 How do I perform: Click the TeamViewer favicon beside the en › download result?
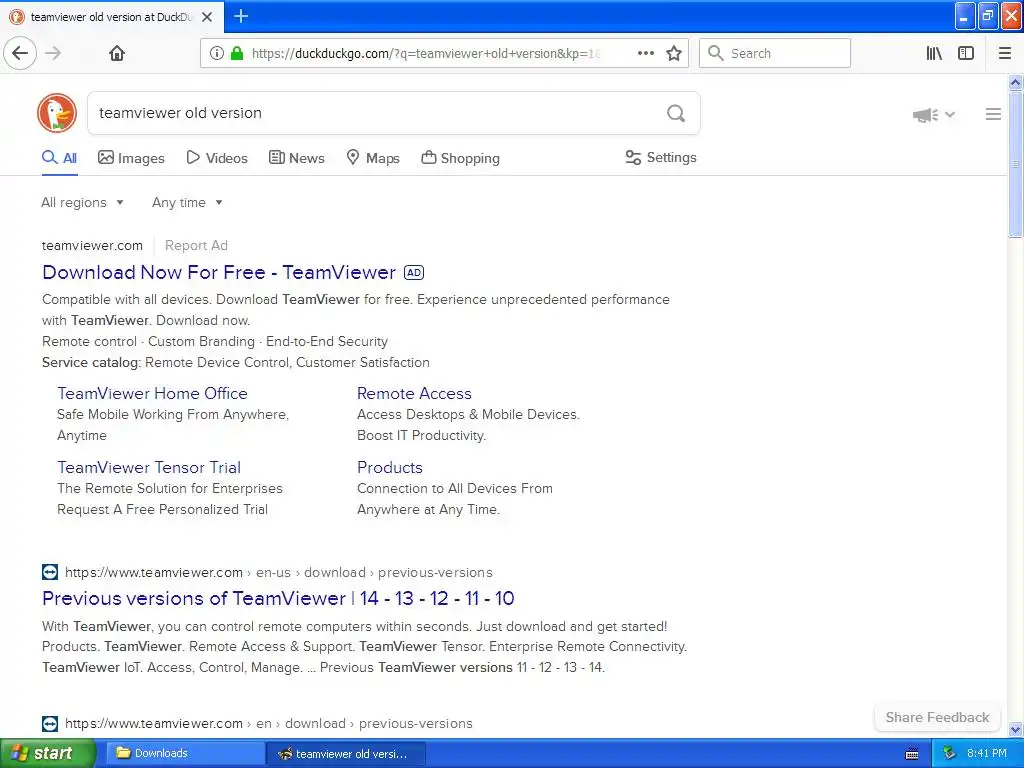pyautogui.click(x=50, y=723)
